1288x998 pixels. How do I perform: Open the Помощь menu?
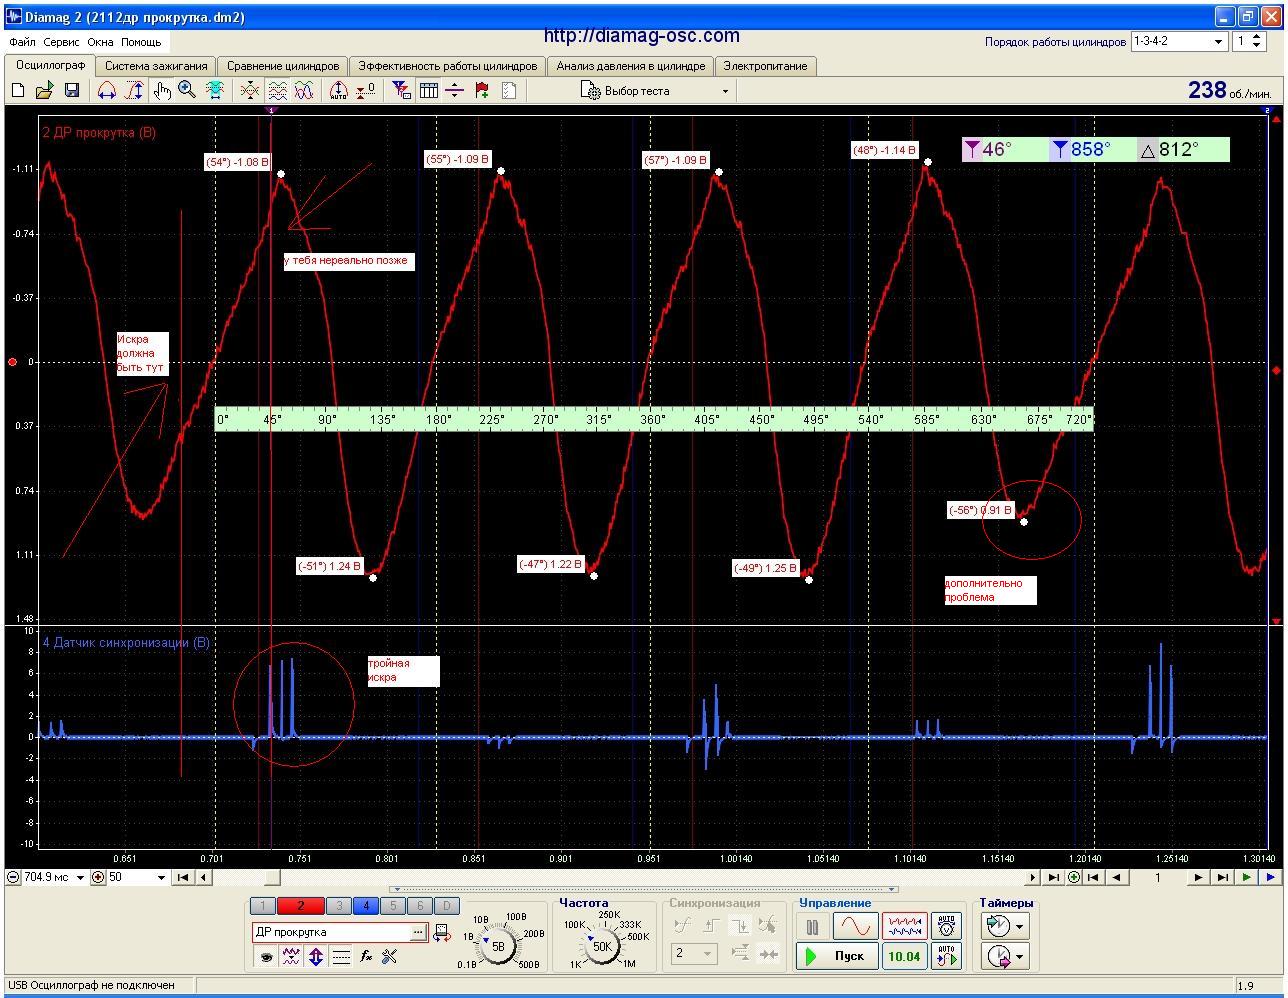[141, 42]
